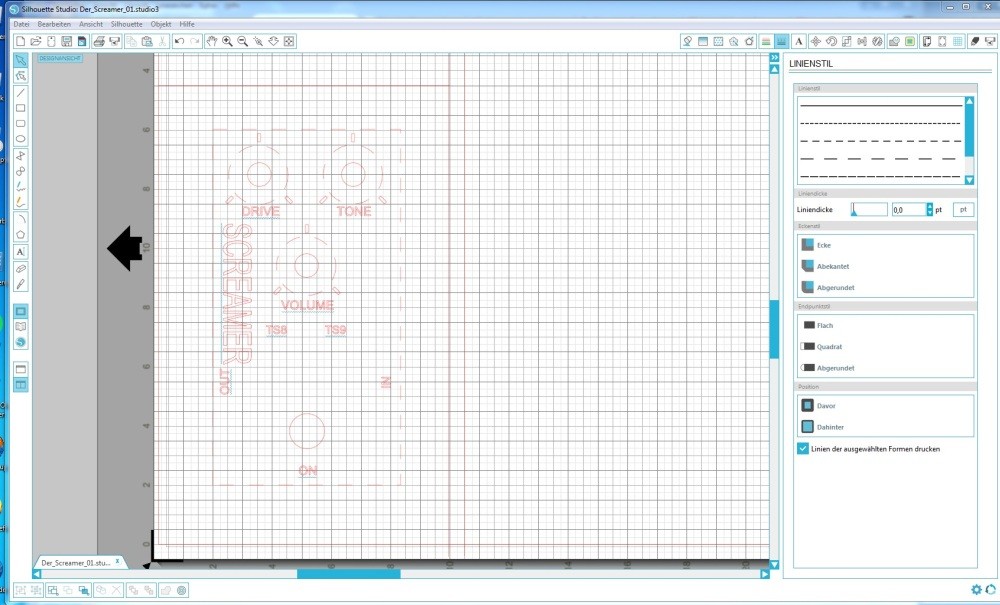1000x605 pixels.
Task: Open the Rotate panel
Action: tap(831, 41)
